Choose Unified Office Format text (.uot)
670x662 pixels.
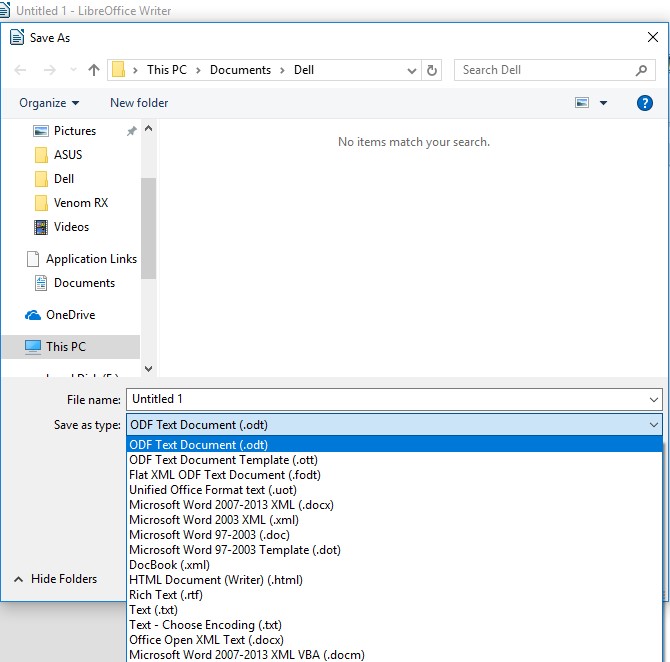coord(394,490)
